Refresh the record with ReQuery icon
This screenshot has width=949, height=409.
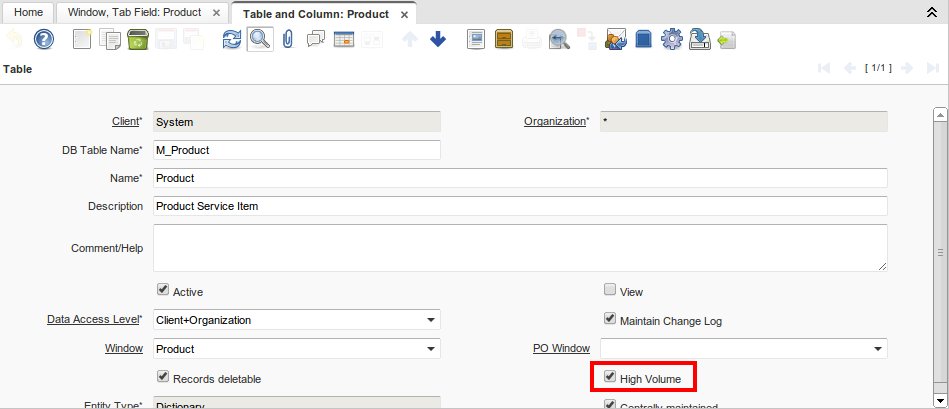coord(232,39)
